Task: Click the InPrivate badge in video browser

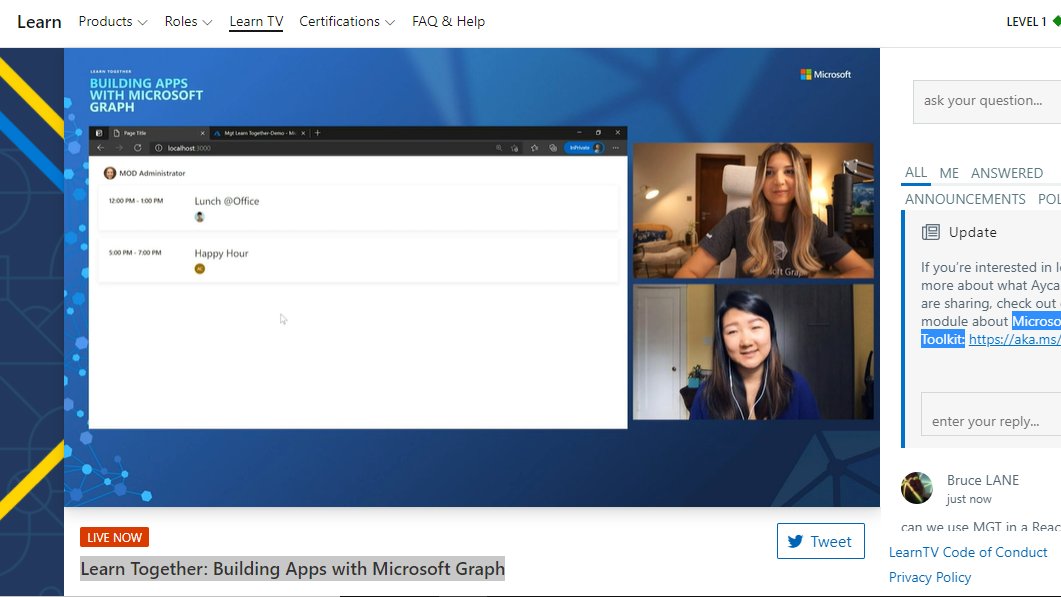Action: tap(583, 148)
